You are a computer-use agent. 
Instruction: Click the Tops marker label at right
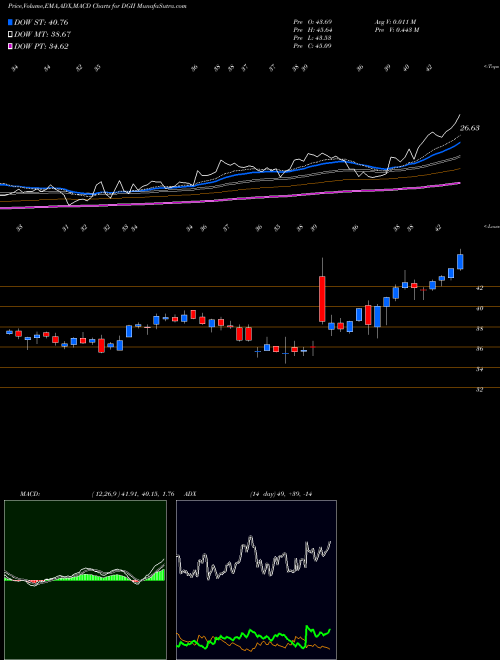pyautogui.click(x=492, y=67)
